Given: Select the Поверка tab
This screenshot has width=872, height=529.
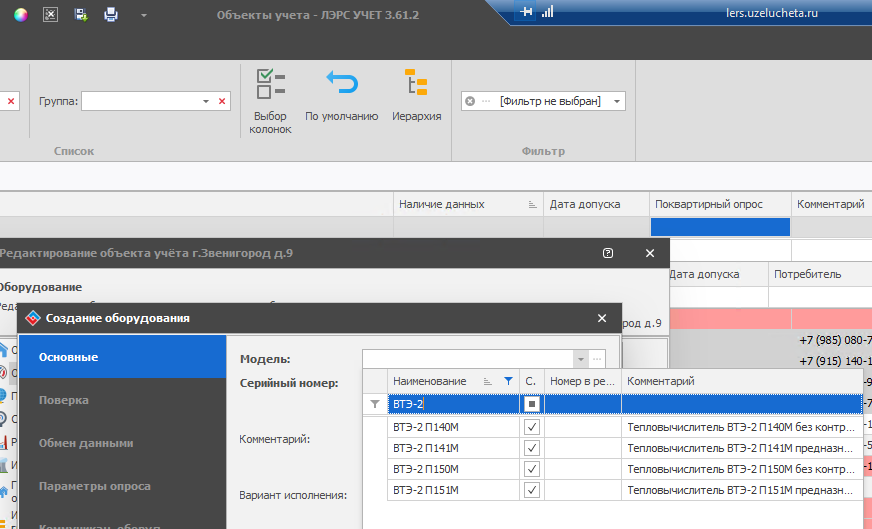Looking at the screenshot, I should coord(122,400).
